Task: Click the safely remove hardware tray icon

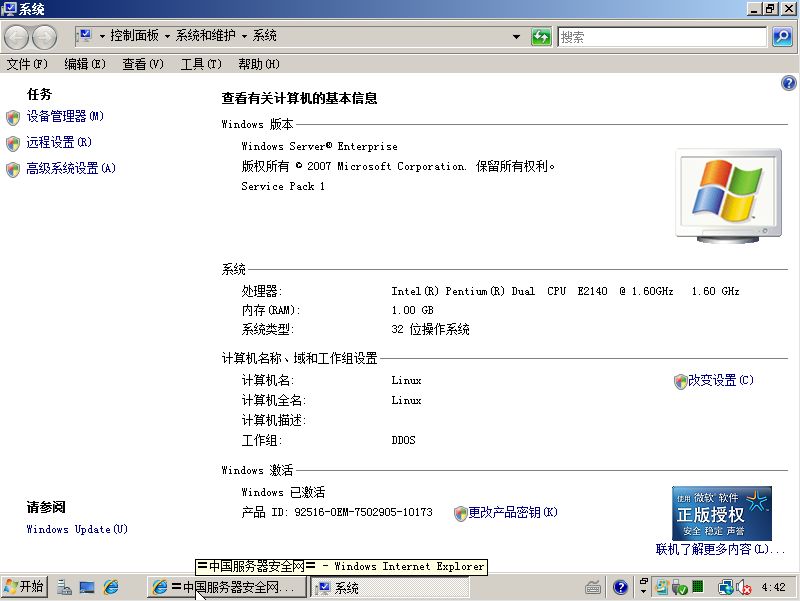Action: (680, 588)
